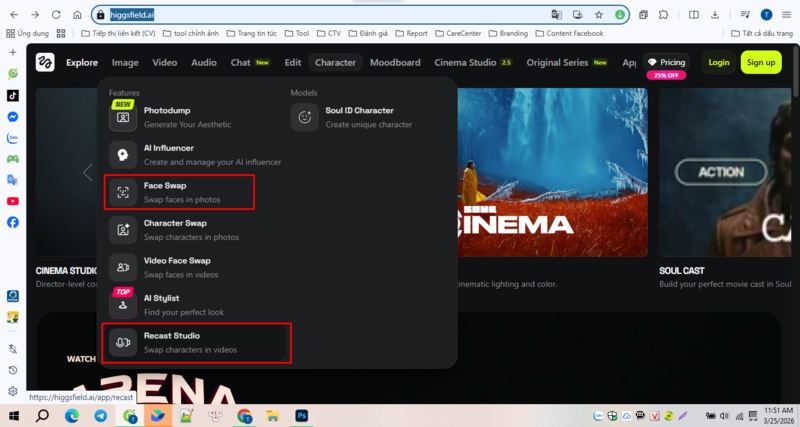Image resolution: width=800 pixels, height=427 pixels.
Task: Open the Trang tin tức bookmark folder
Action: click(x=252, y=34)
